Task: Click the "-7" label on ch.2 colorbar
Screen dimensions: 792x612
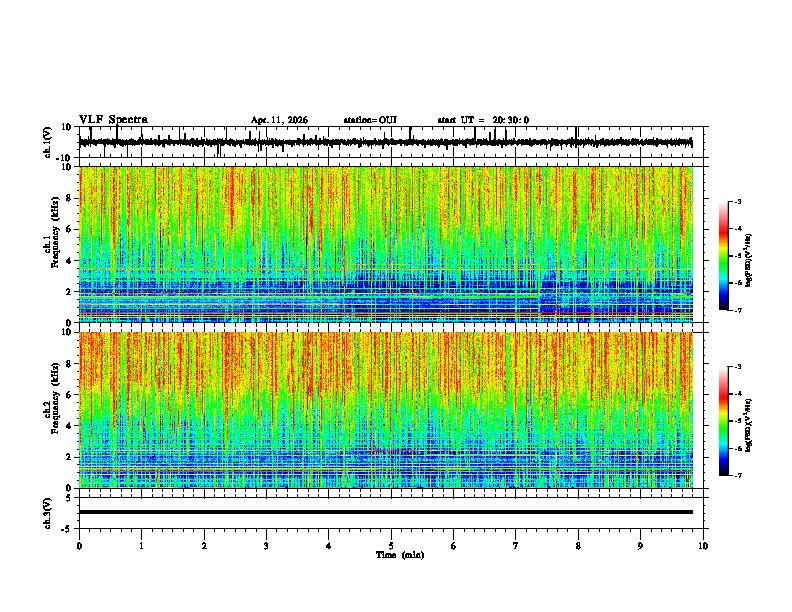Action: (737, 475)
